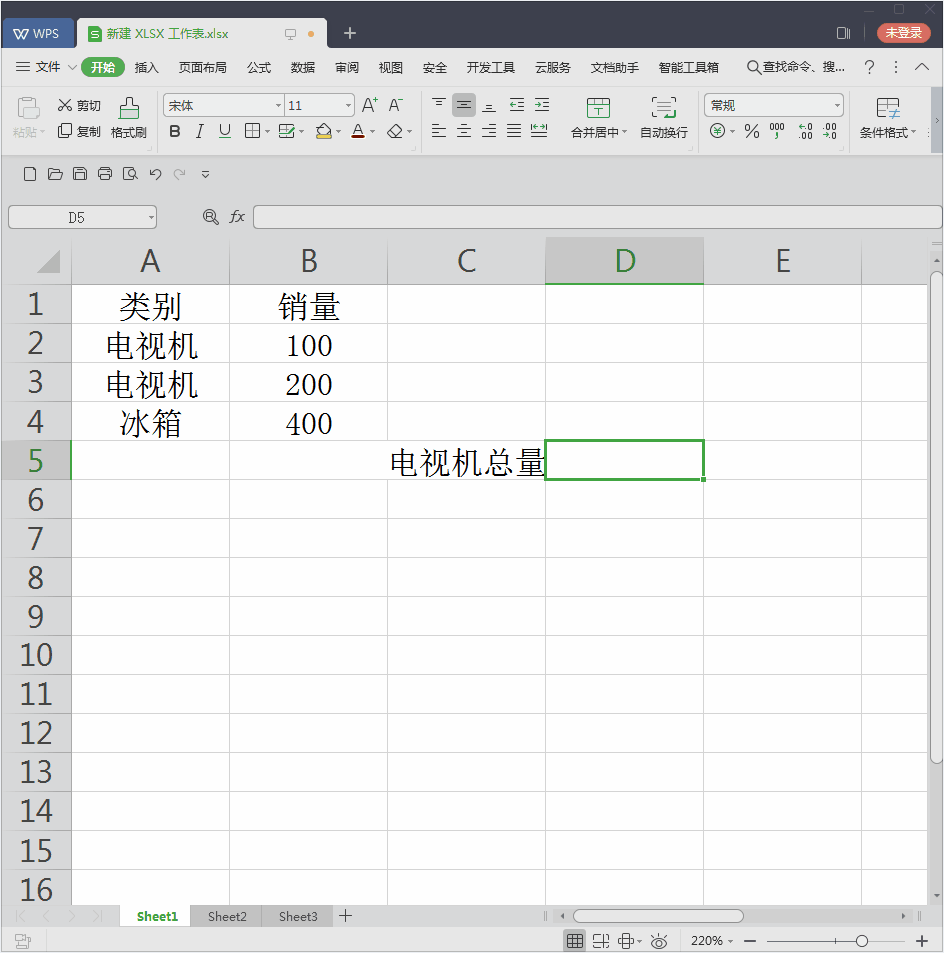
Task: Click the Copy (复制) icon
Action: pos(64,131)
